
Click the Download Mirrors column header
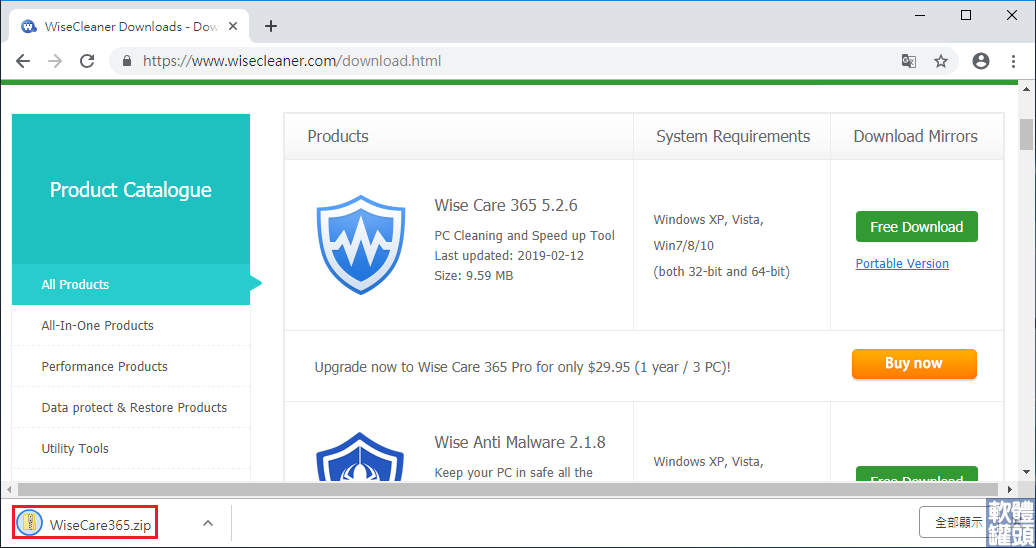point(916,136)
